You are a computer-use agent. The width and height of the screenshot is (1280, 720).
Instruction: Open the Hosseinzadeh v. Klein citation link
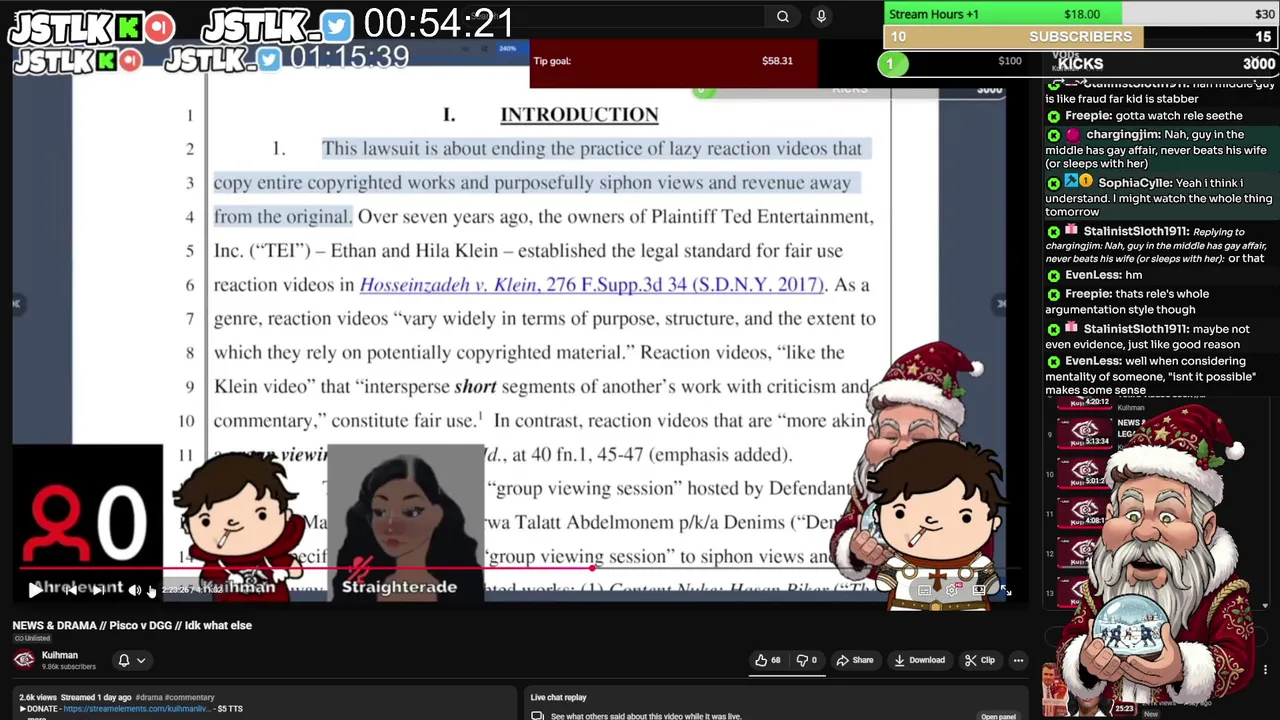tap(592, 285)
